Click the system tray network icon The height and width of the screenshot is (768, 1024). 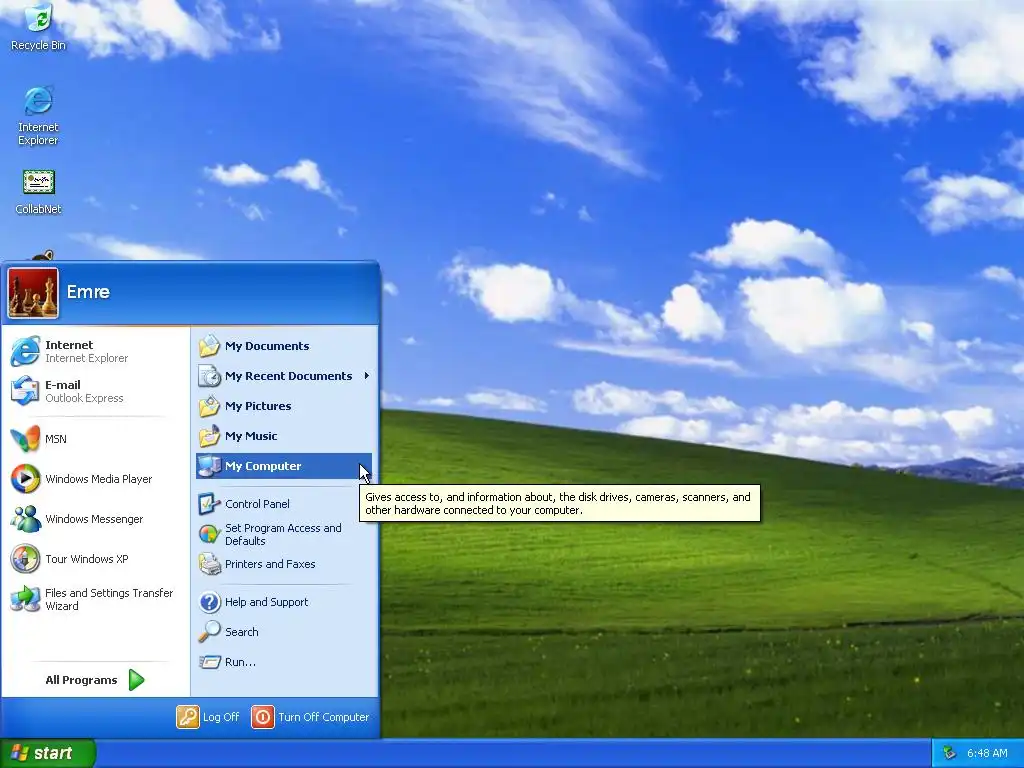pyautogui.click(x=950, y=753)
